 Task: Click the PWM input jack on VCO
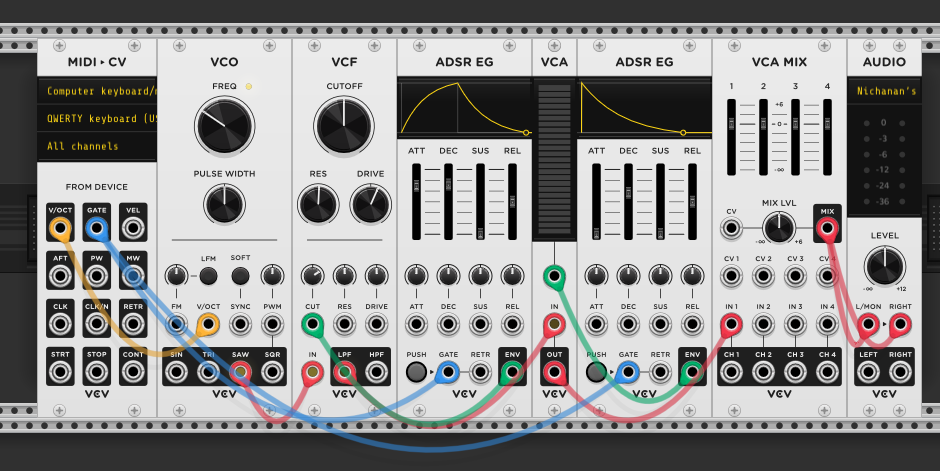272,324
